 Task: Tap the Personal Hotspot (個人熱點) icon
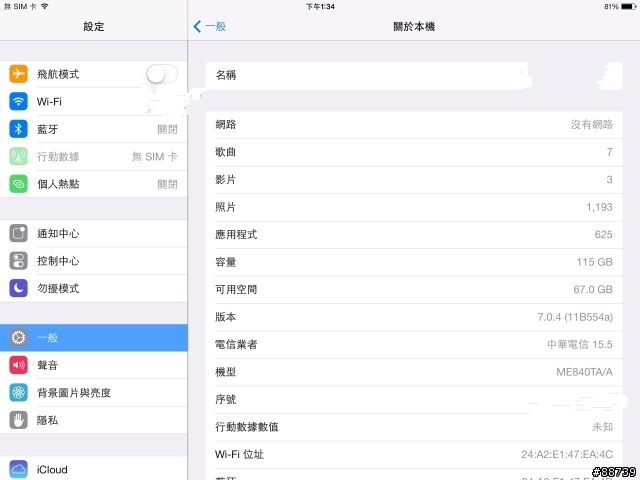tap(18, 184)
